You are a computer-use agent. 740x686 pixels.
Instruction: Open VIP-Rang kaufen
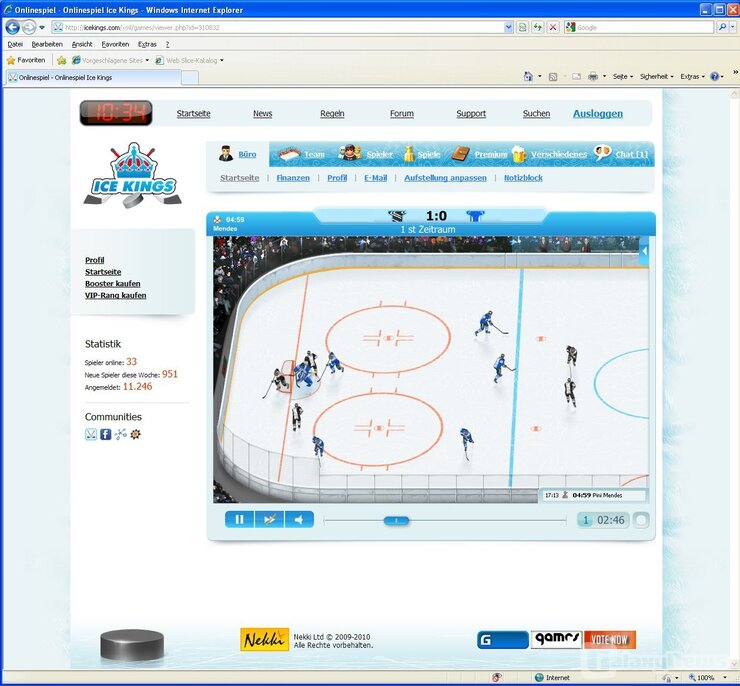115,295
